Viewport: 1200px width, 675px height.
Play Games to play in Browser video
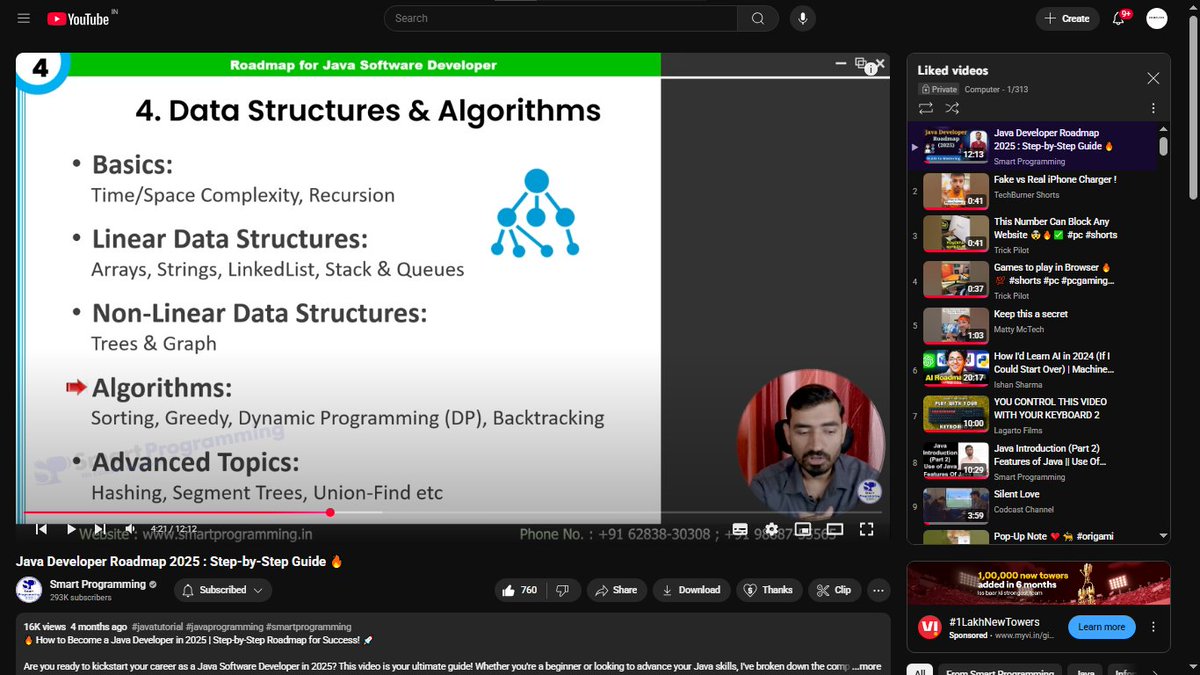coord(1031,281)
